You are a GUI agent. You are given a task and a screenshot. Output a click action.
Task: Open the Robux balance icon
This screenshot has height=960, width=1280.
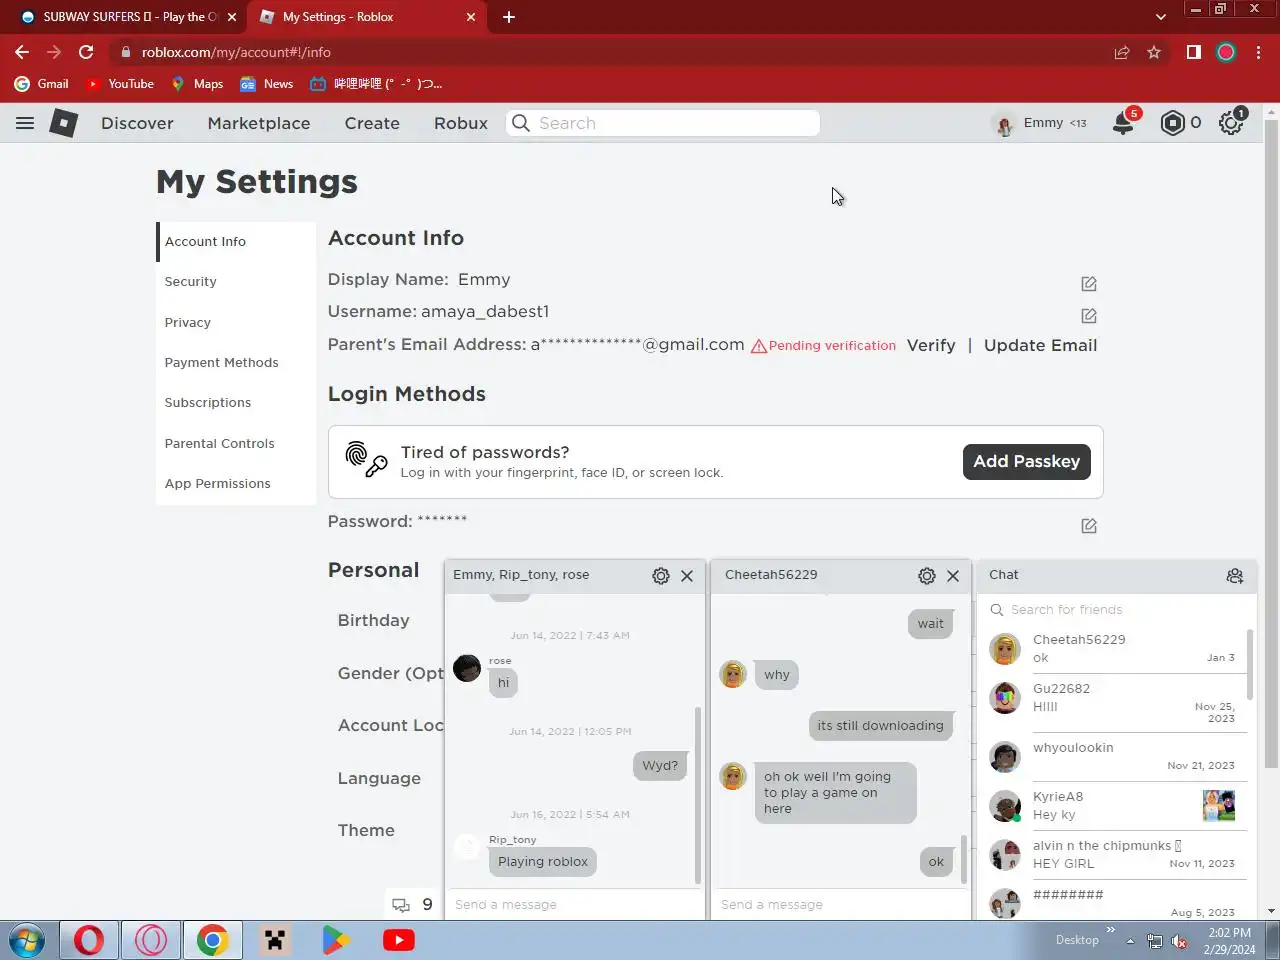[1172, 123]
